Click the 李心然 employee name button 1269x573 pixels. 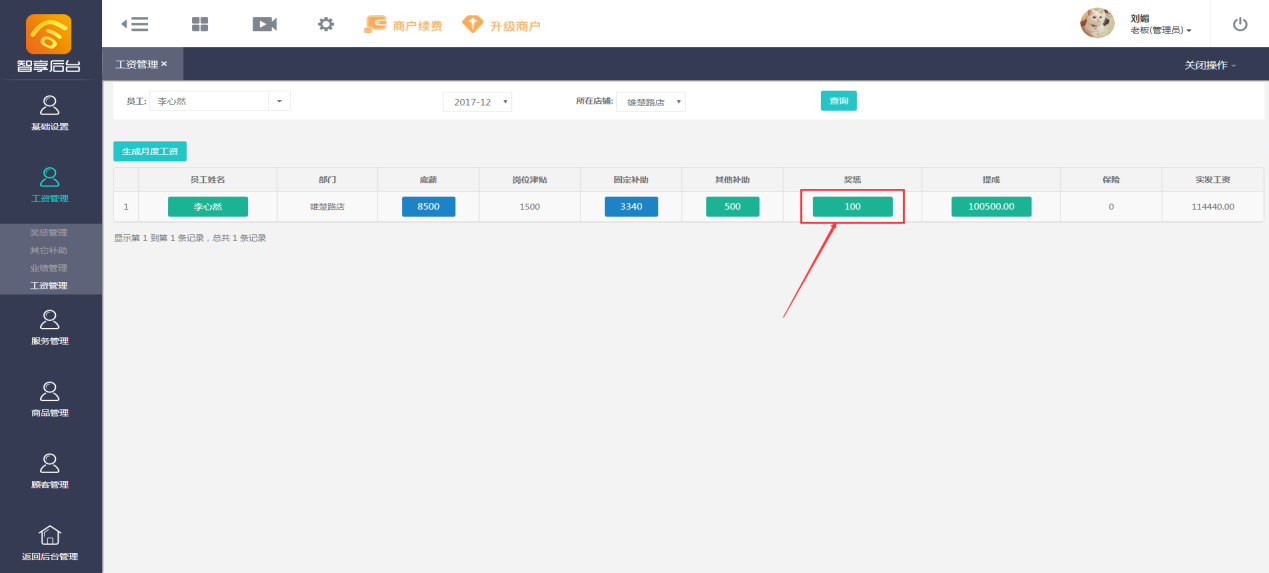(208, 206)
